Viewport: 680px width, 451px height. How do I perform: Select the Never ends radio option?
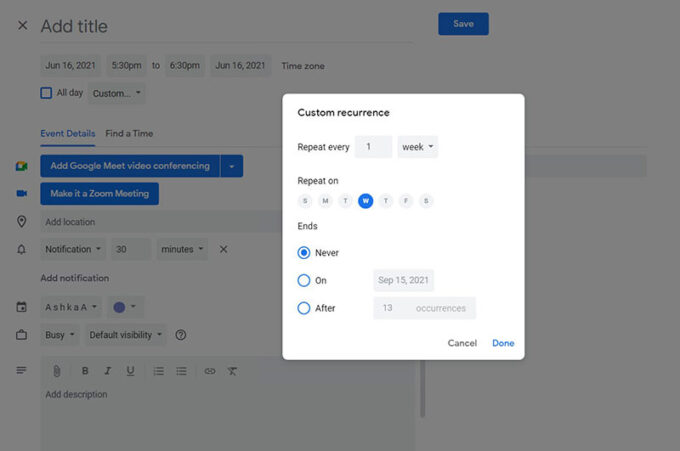(x=304, y=253)
